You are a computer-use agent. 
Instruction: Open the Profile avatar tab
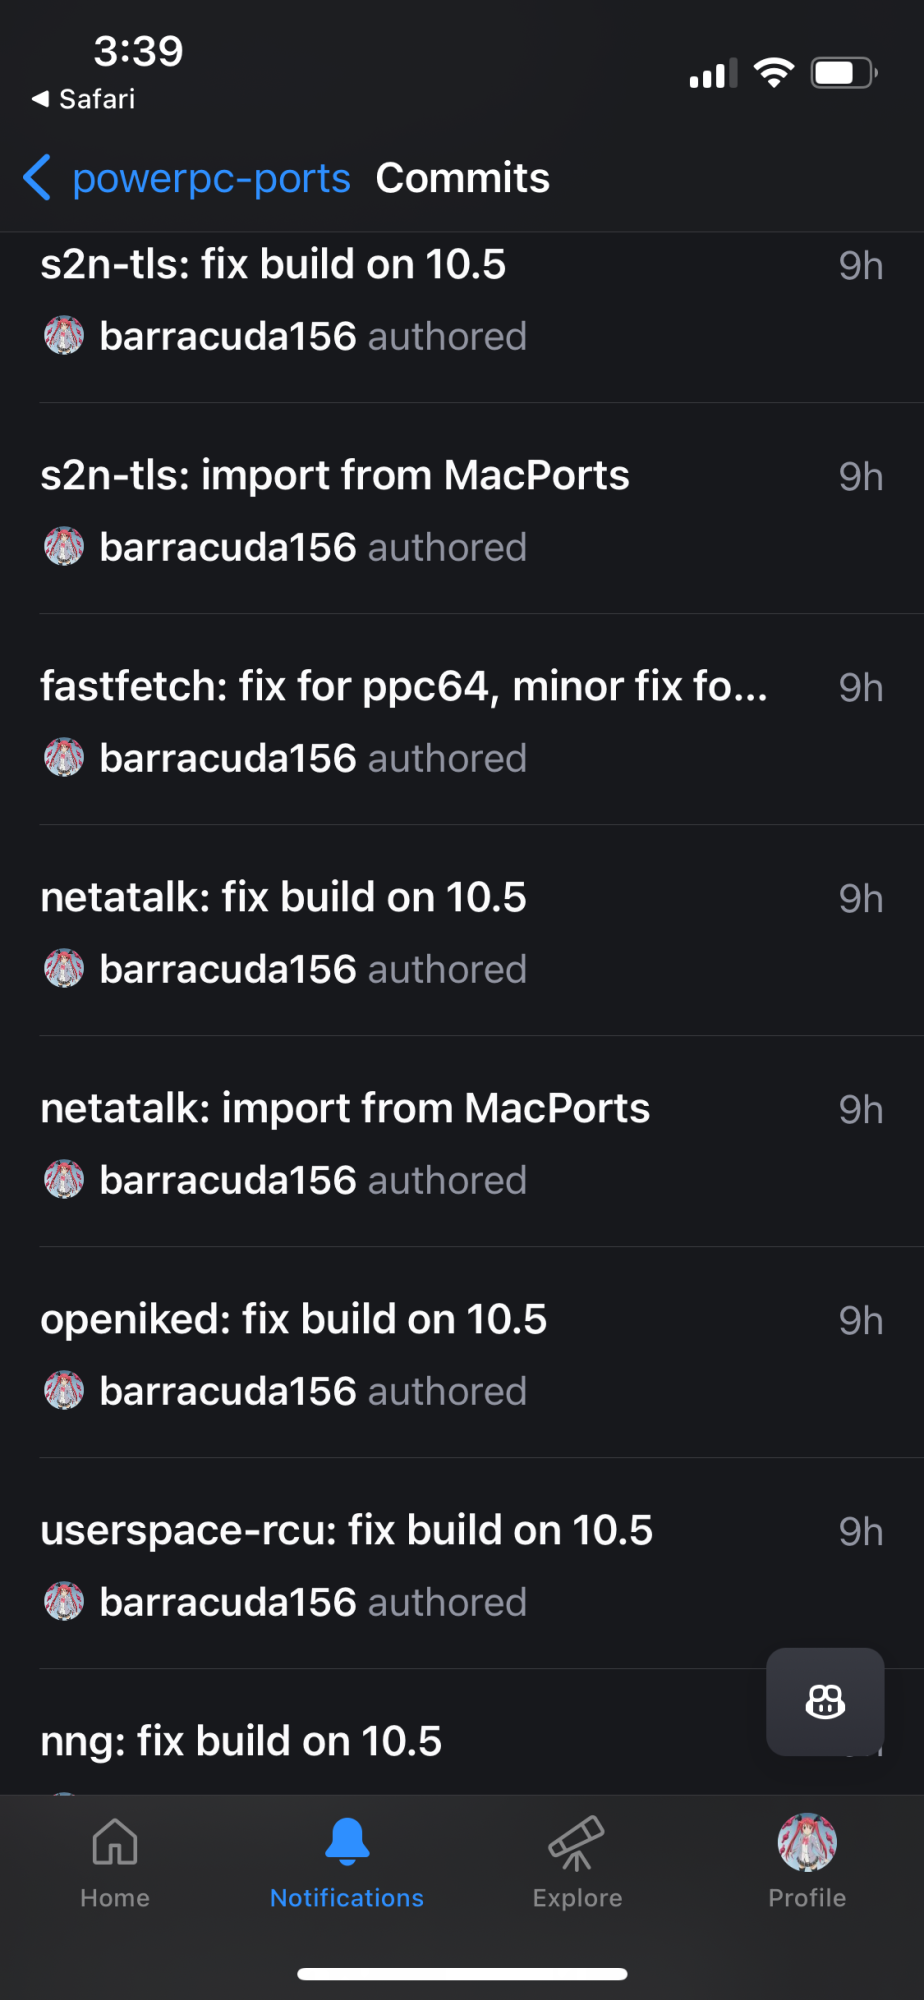tap(807, 1842)
